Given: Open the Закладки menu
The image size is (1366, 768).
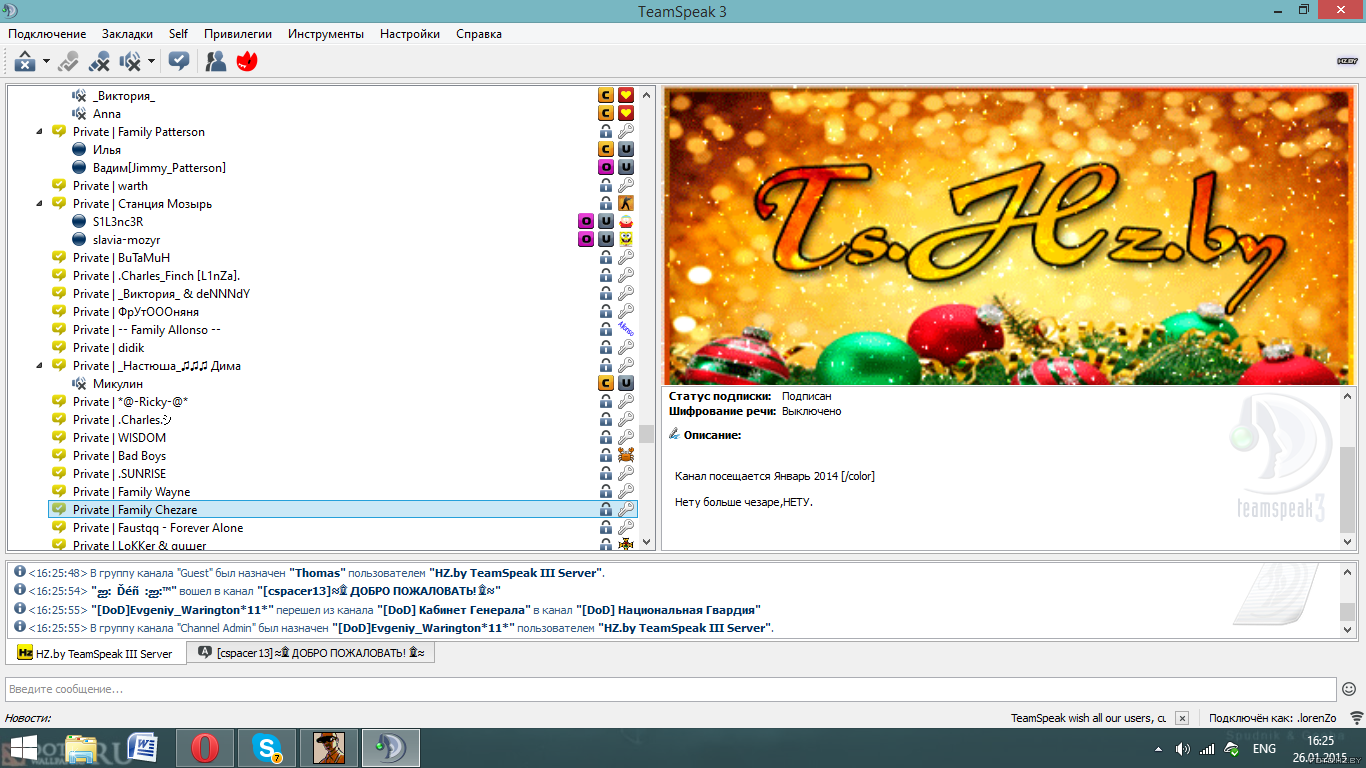Looking at the screenshot, I should click(127, 34).
